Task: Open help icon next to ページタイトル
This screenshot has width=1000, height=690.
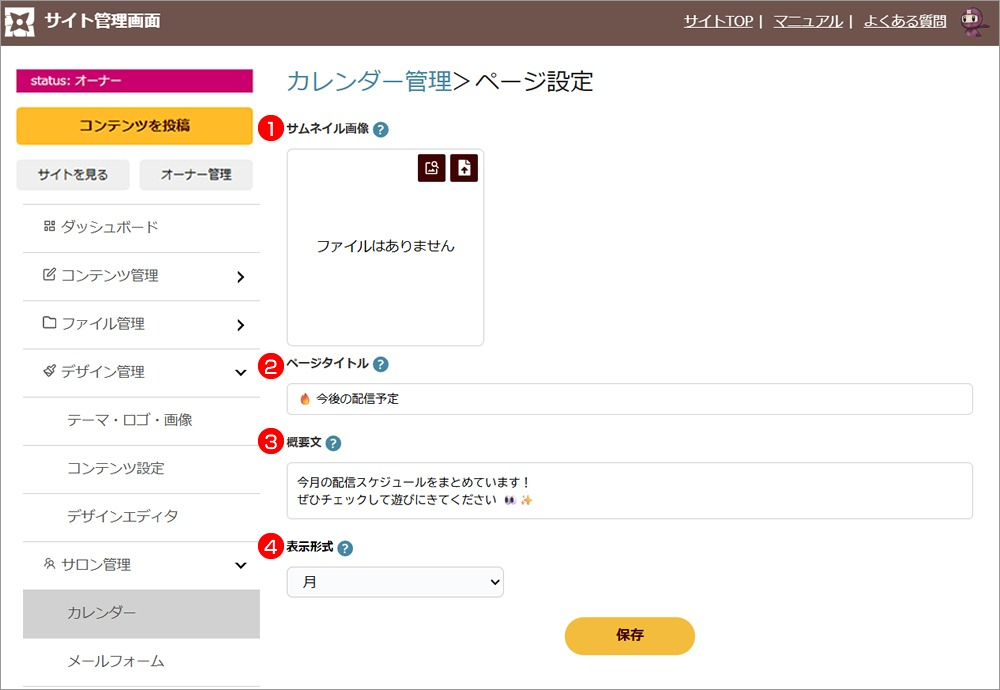Action: pyautogui.click(x=381, y=365)
